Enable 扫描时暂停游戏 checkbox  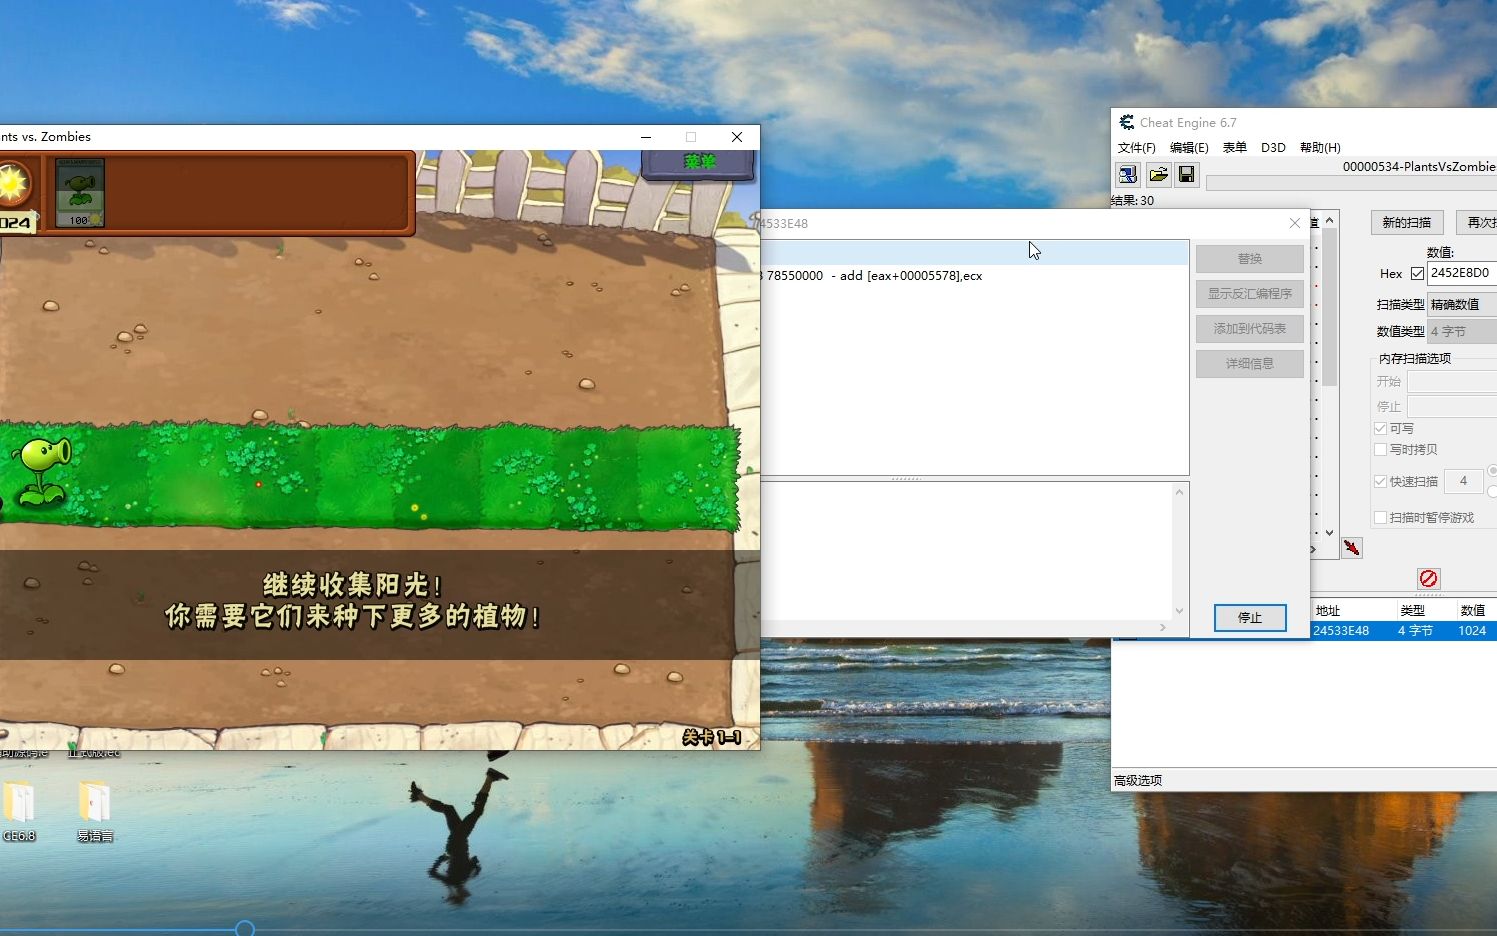pos(1381,517)
